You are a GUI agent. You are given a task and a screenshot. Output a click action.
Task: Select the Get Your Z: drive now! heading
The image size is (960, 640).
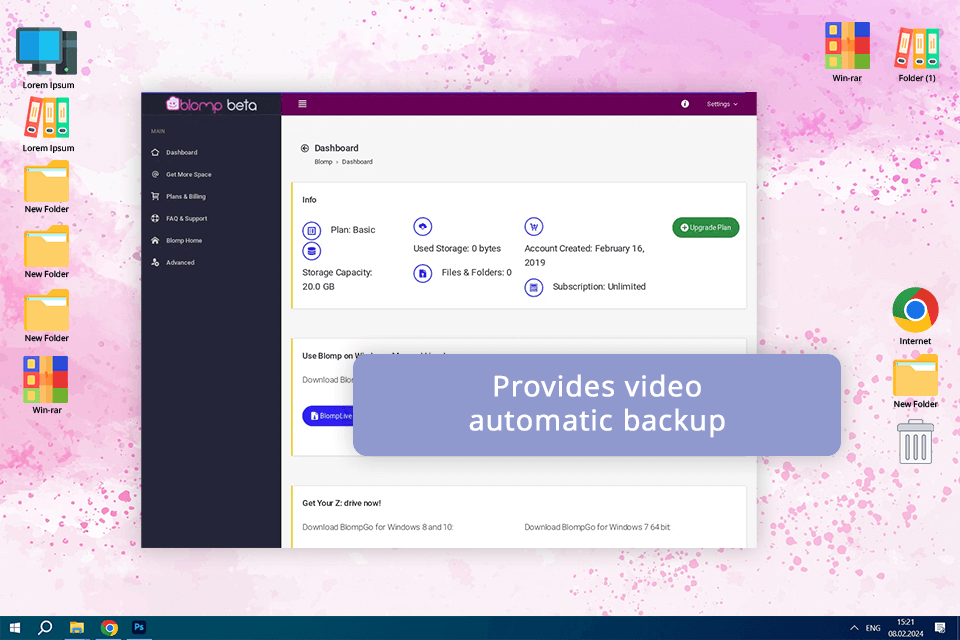342,503
